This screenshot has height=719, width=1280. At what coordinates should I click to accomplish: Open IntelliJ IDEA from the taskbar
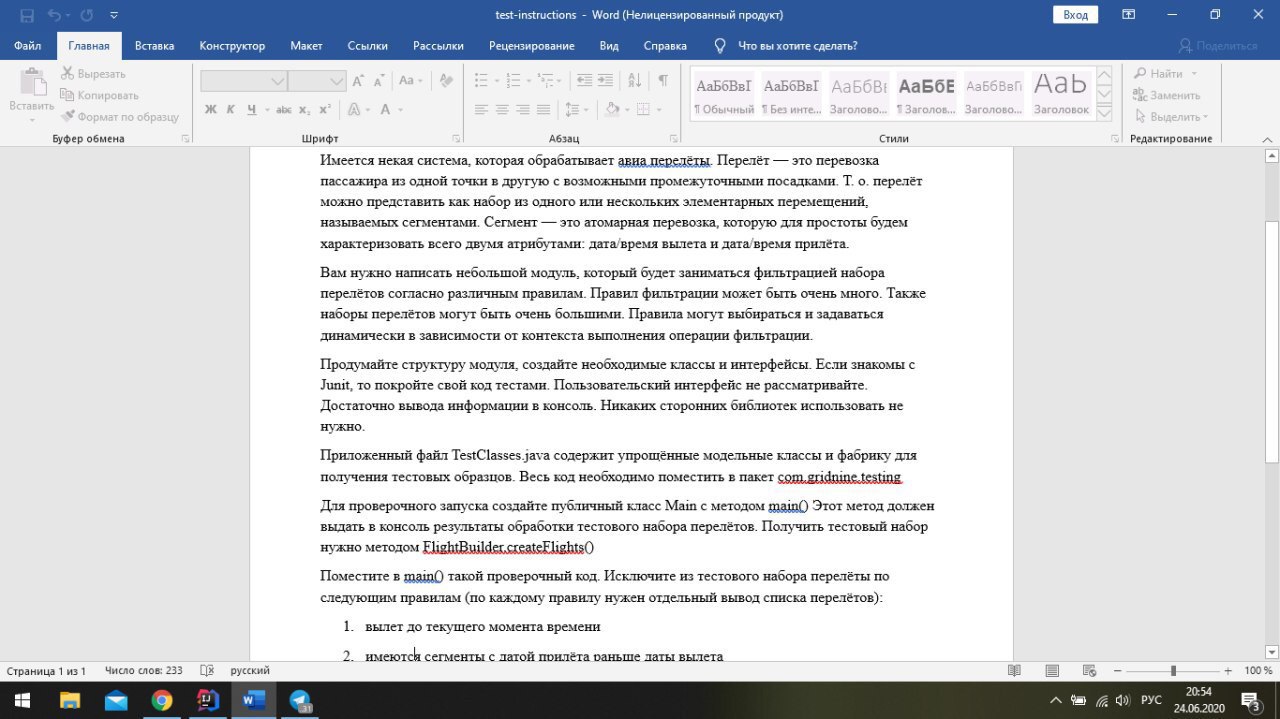207,700
